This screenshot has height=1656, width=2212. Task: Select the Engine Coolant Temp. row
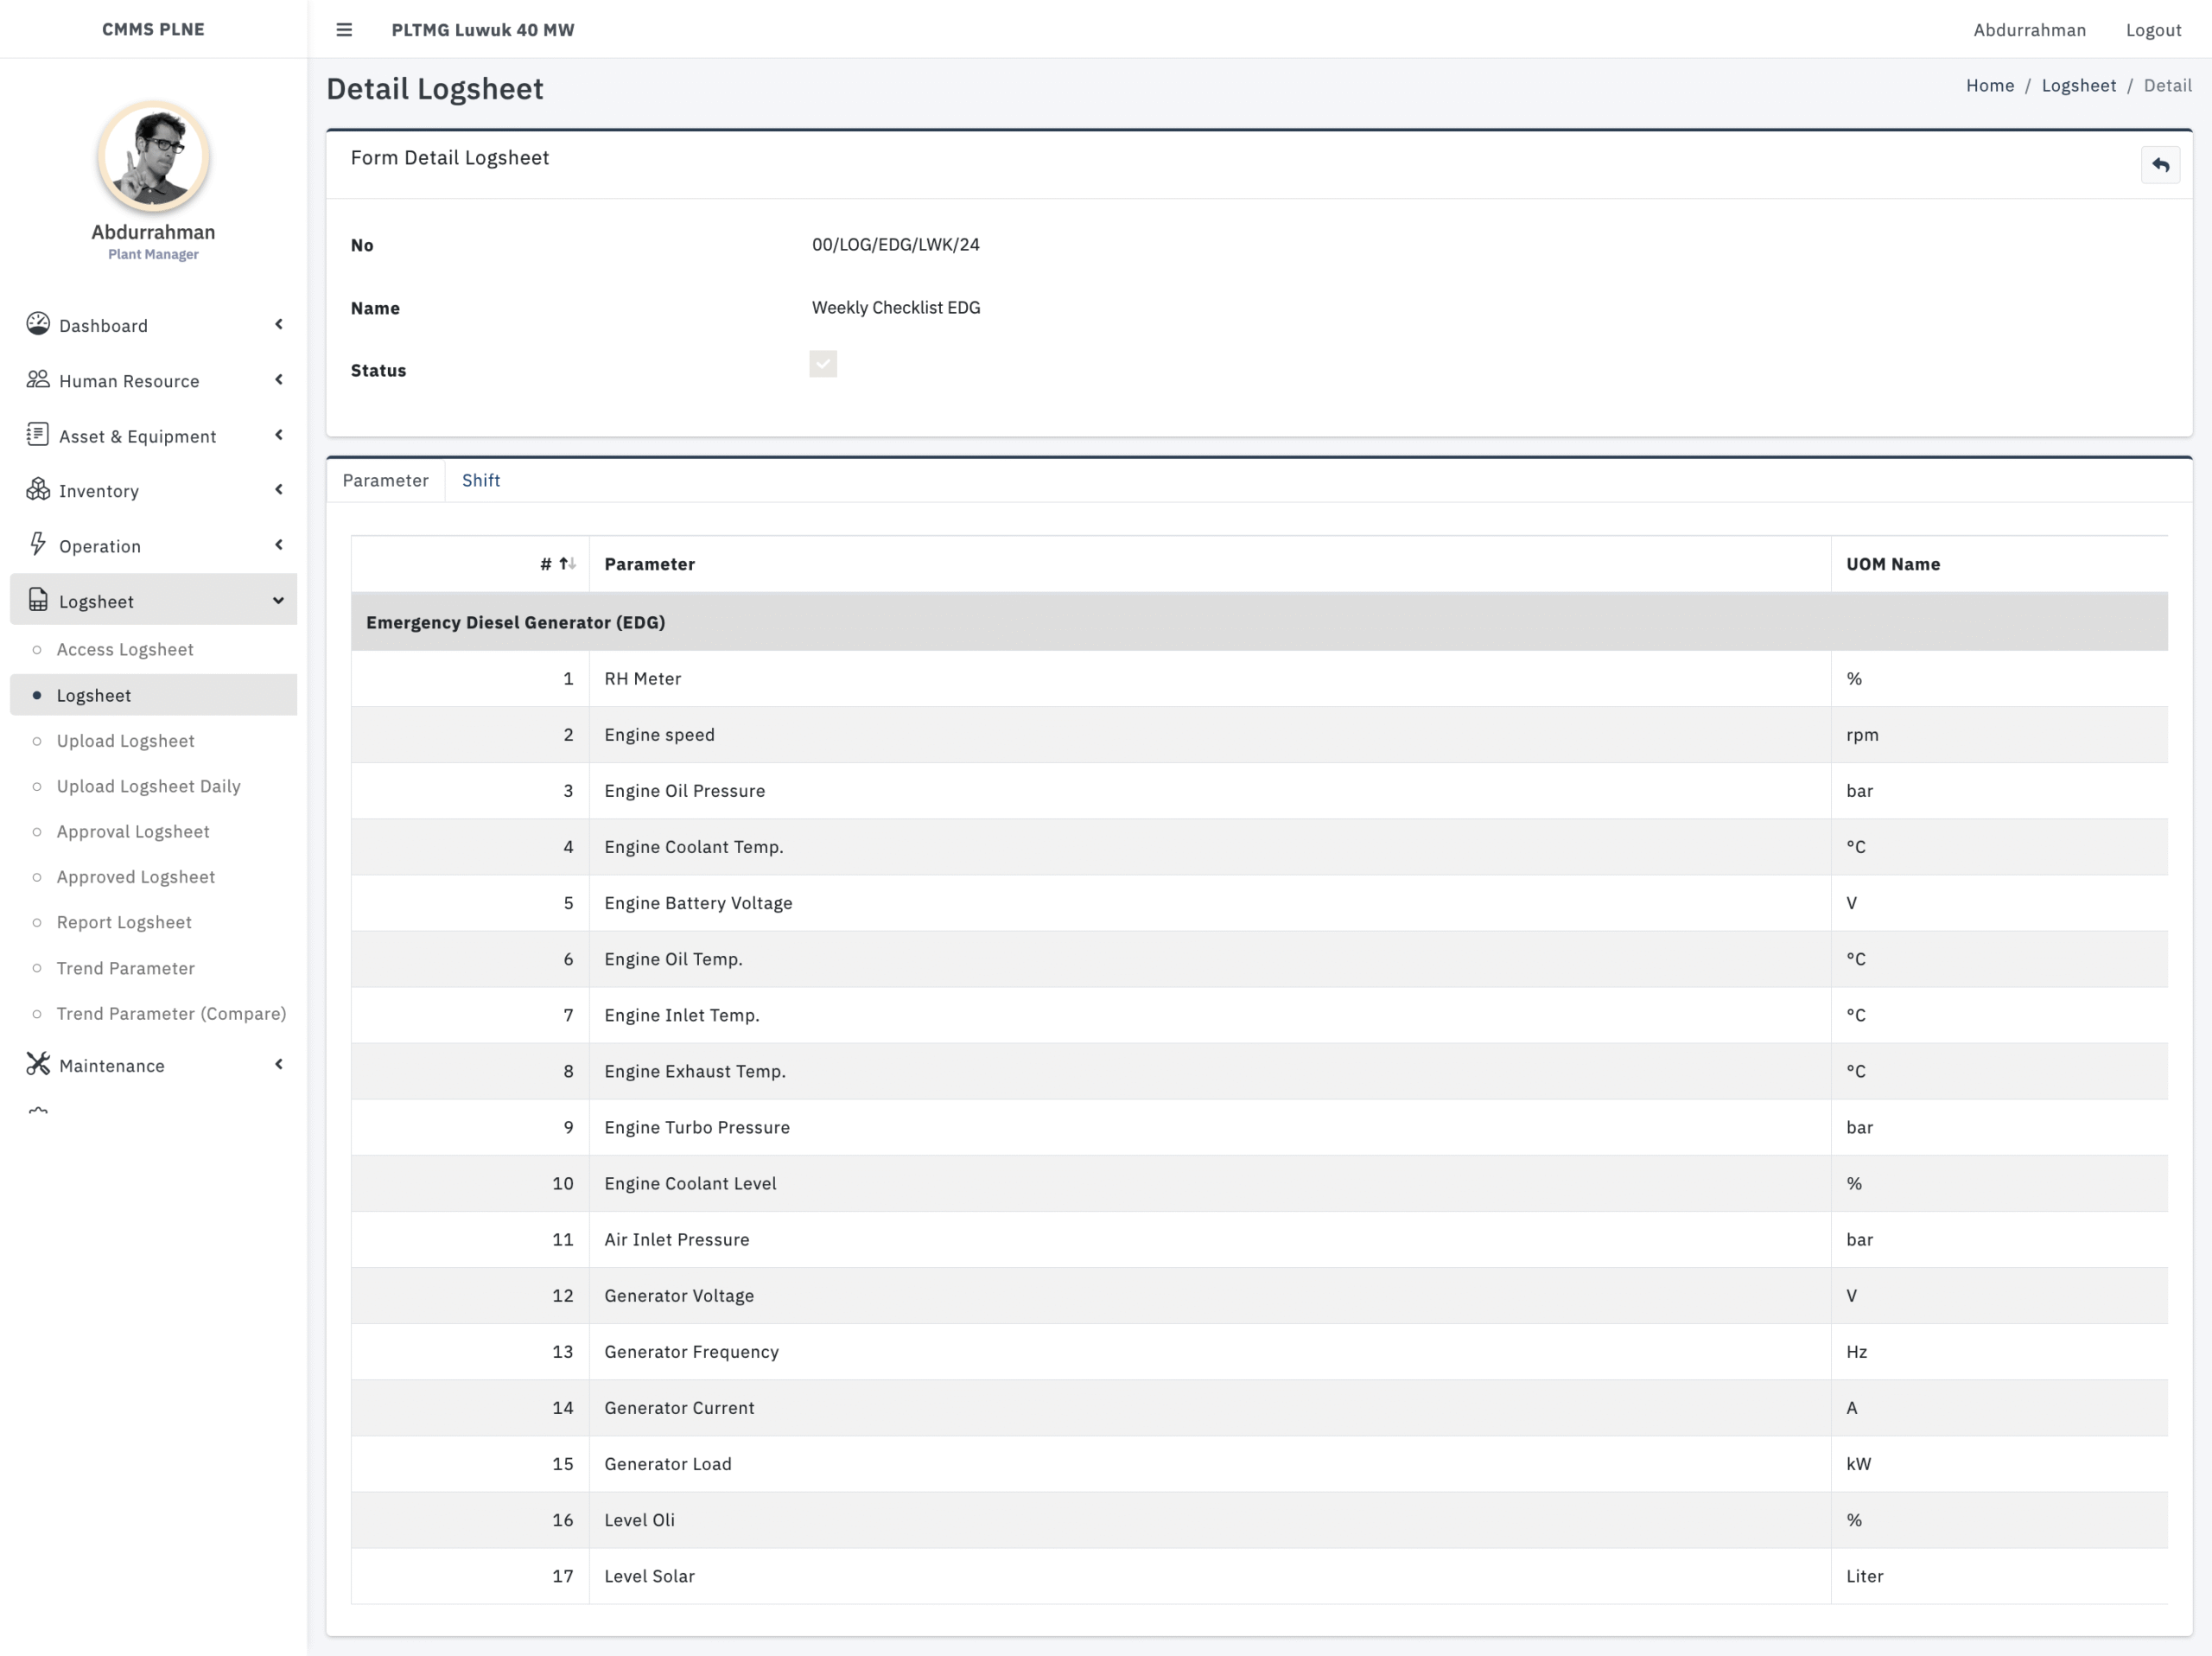click(1259, 847)
